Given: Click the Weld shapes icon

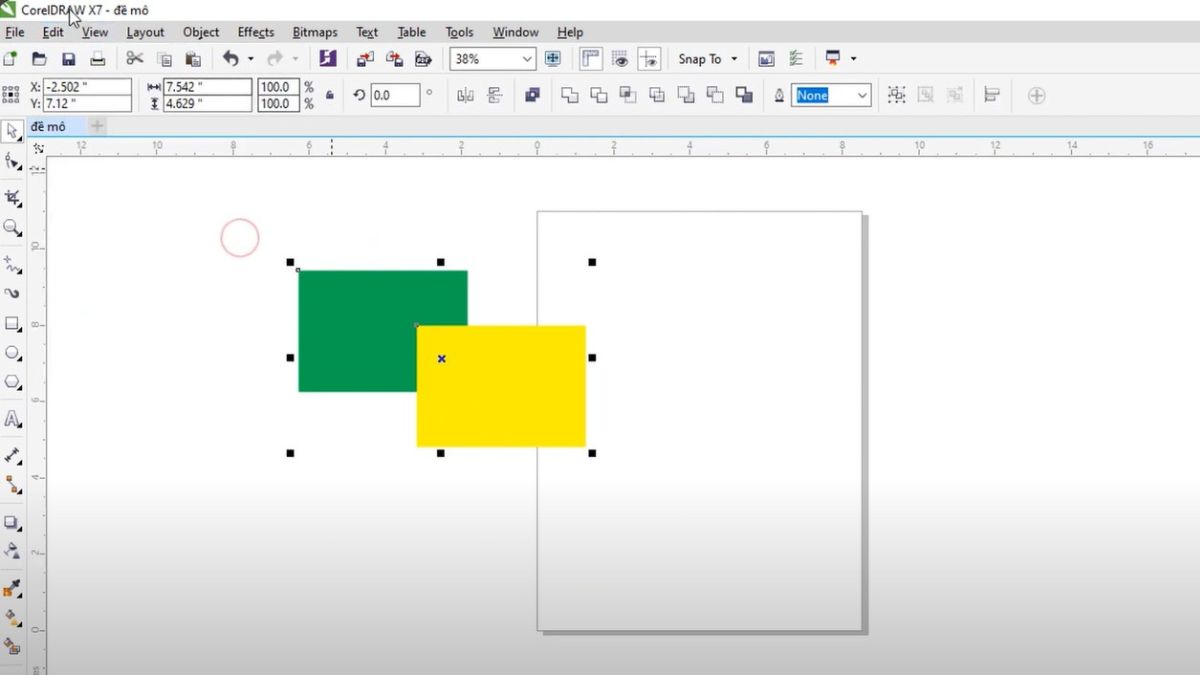Looking at the screenshot, I should (x=570, y=95).
